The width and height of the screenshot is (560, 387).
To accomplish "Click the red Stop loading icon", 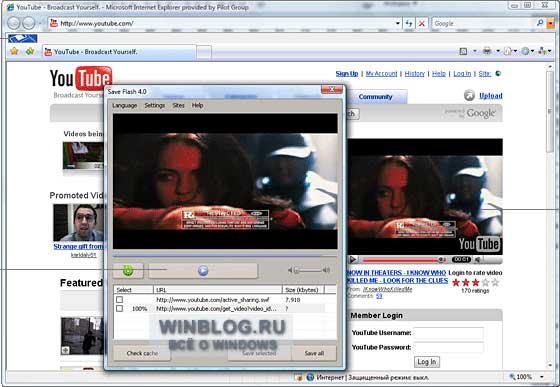I will coord(422,24).
